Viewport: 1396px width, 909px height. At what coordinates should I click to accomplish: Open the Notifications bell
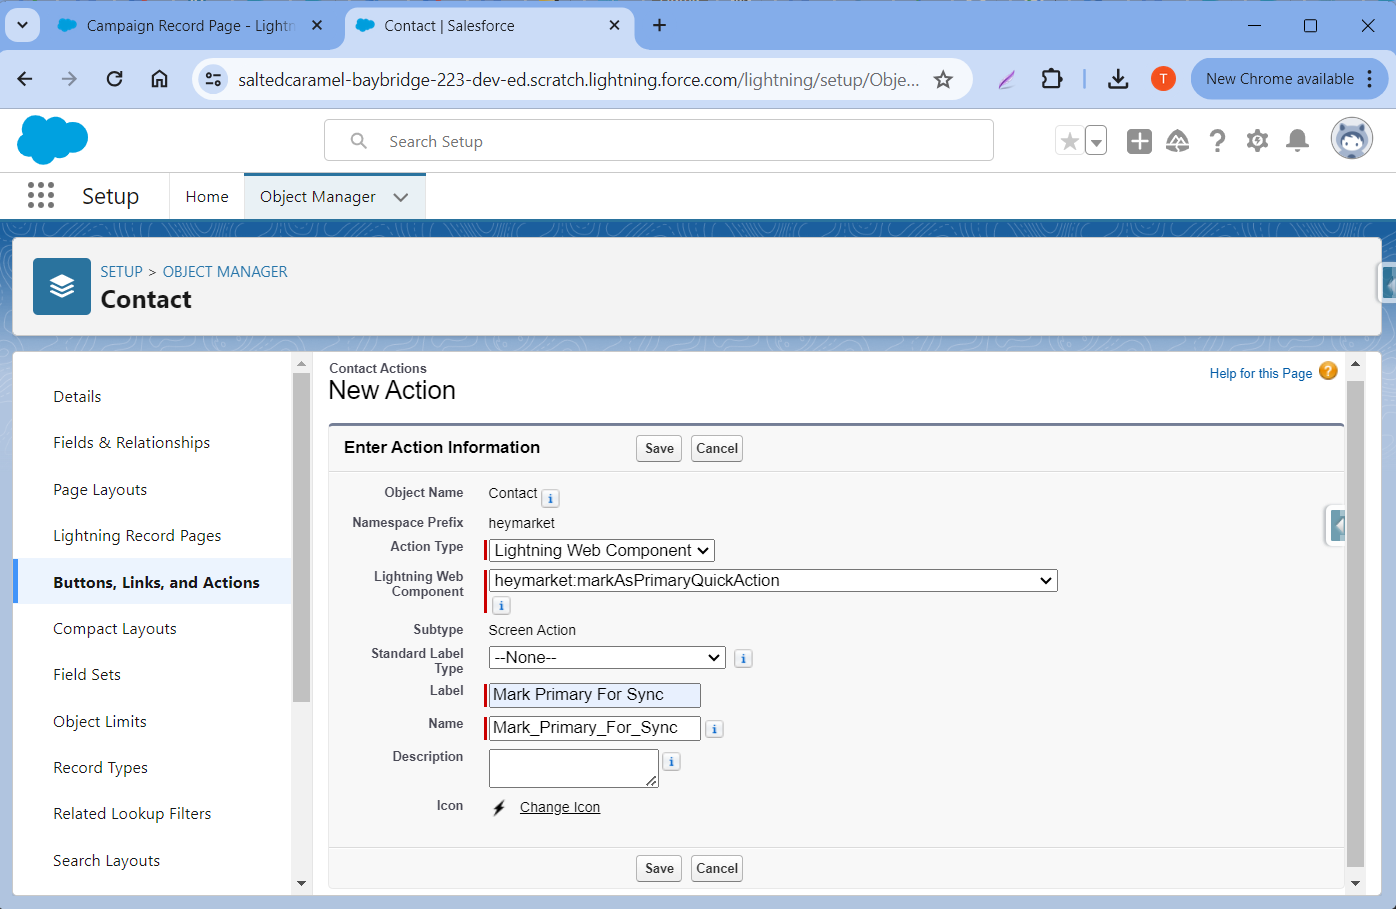pos(1297,141)
